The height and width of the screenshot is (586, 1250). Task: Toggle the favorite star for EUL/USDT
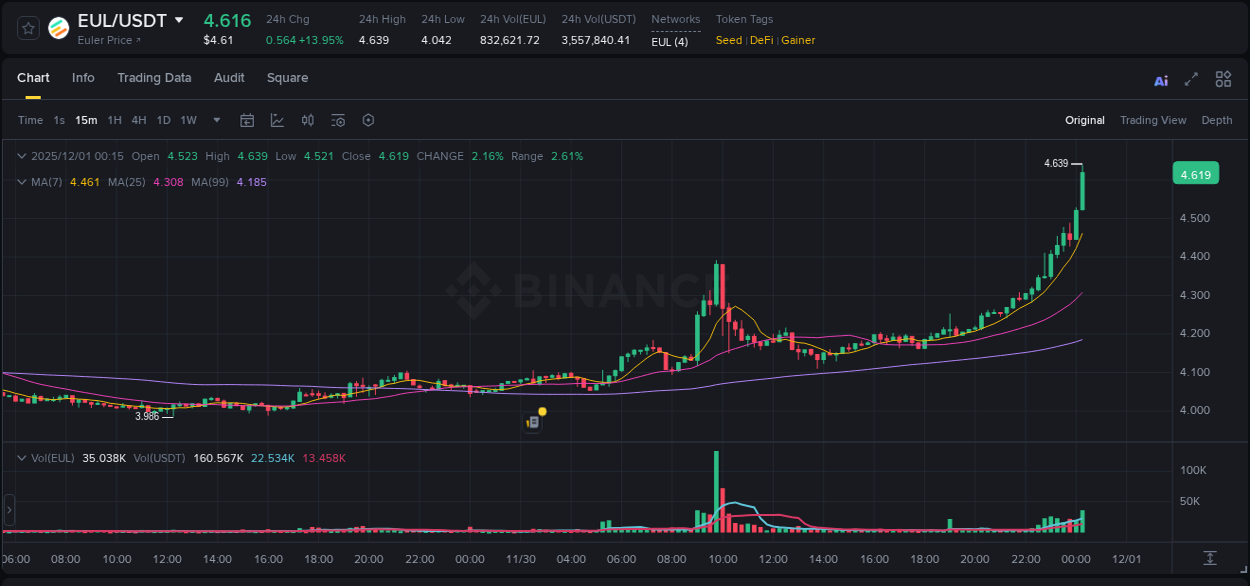point(28,29)
